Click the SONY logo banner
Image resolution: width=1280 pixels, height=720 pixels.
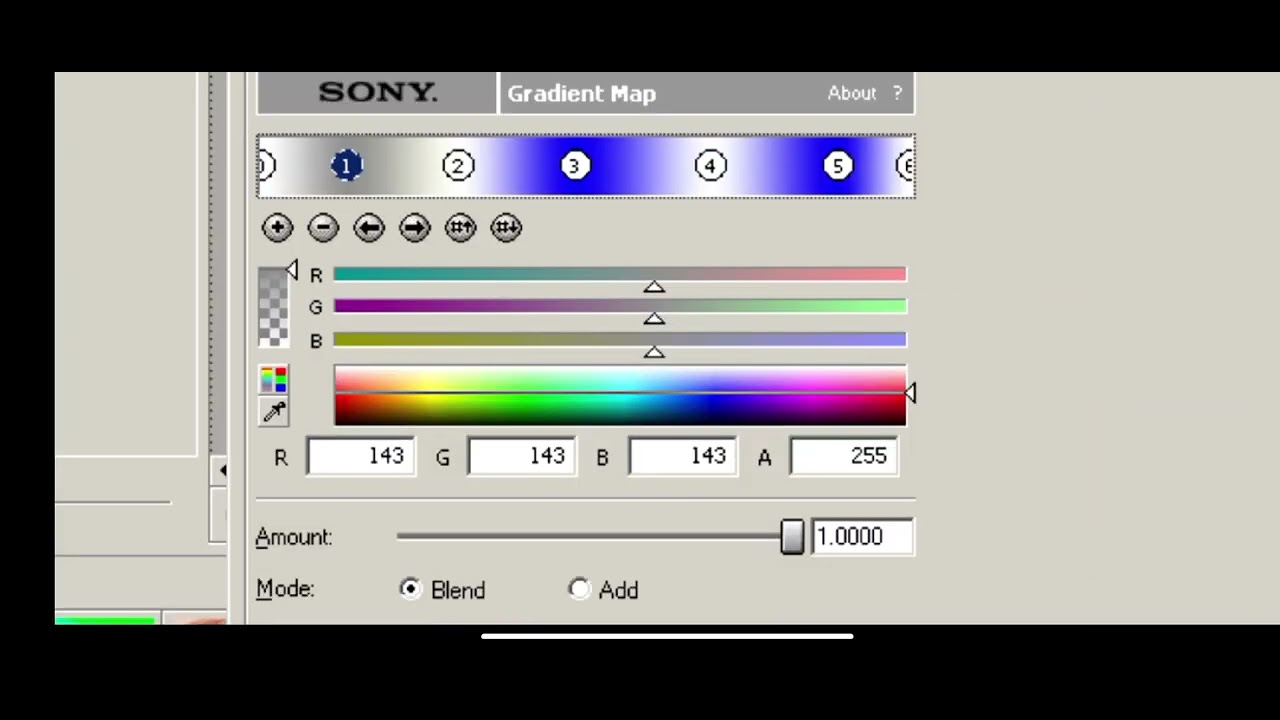pyautogui.click(x=377, y=93)
